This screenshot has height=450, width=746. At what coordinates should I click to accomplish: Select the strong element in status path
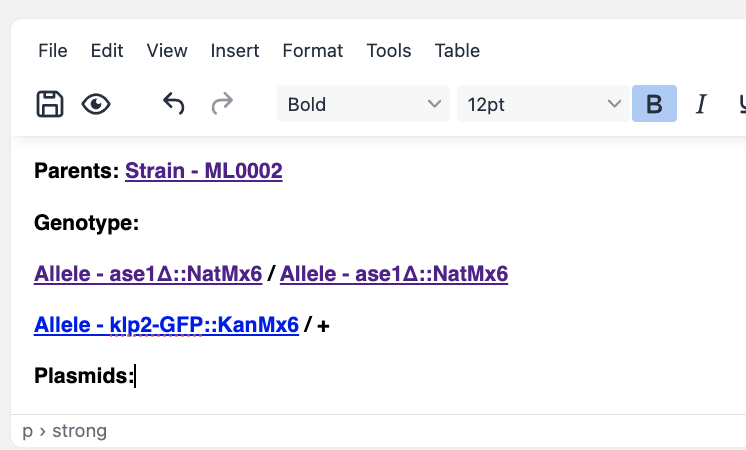click(x=79, y=431)
